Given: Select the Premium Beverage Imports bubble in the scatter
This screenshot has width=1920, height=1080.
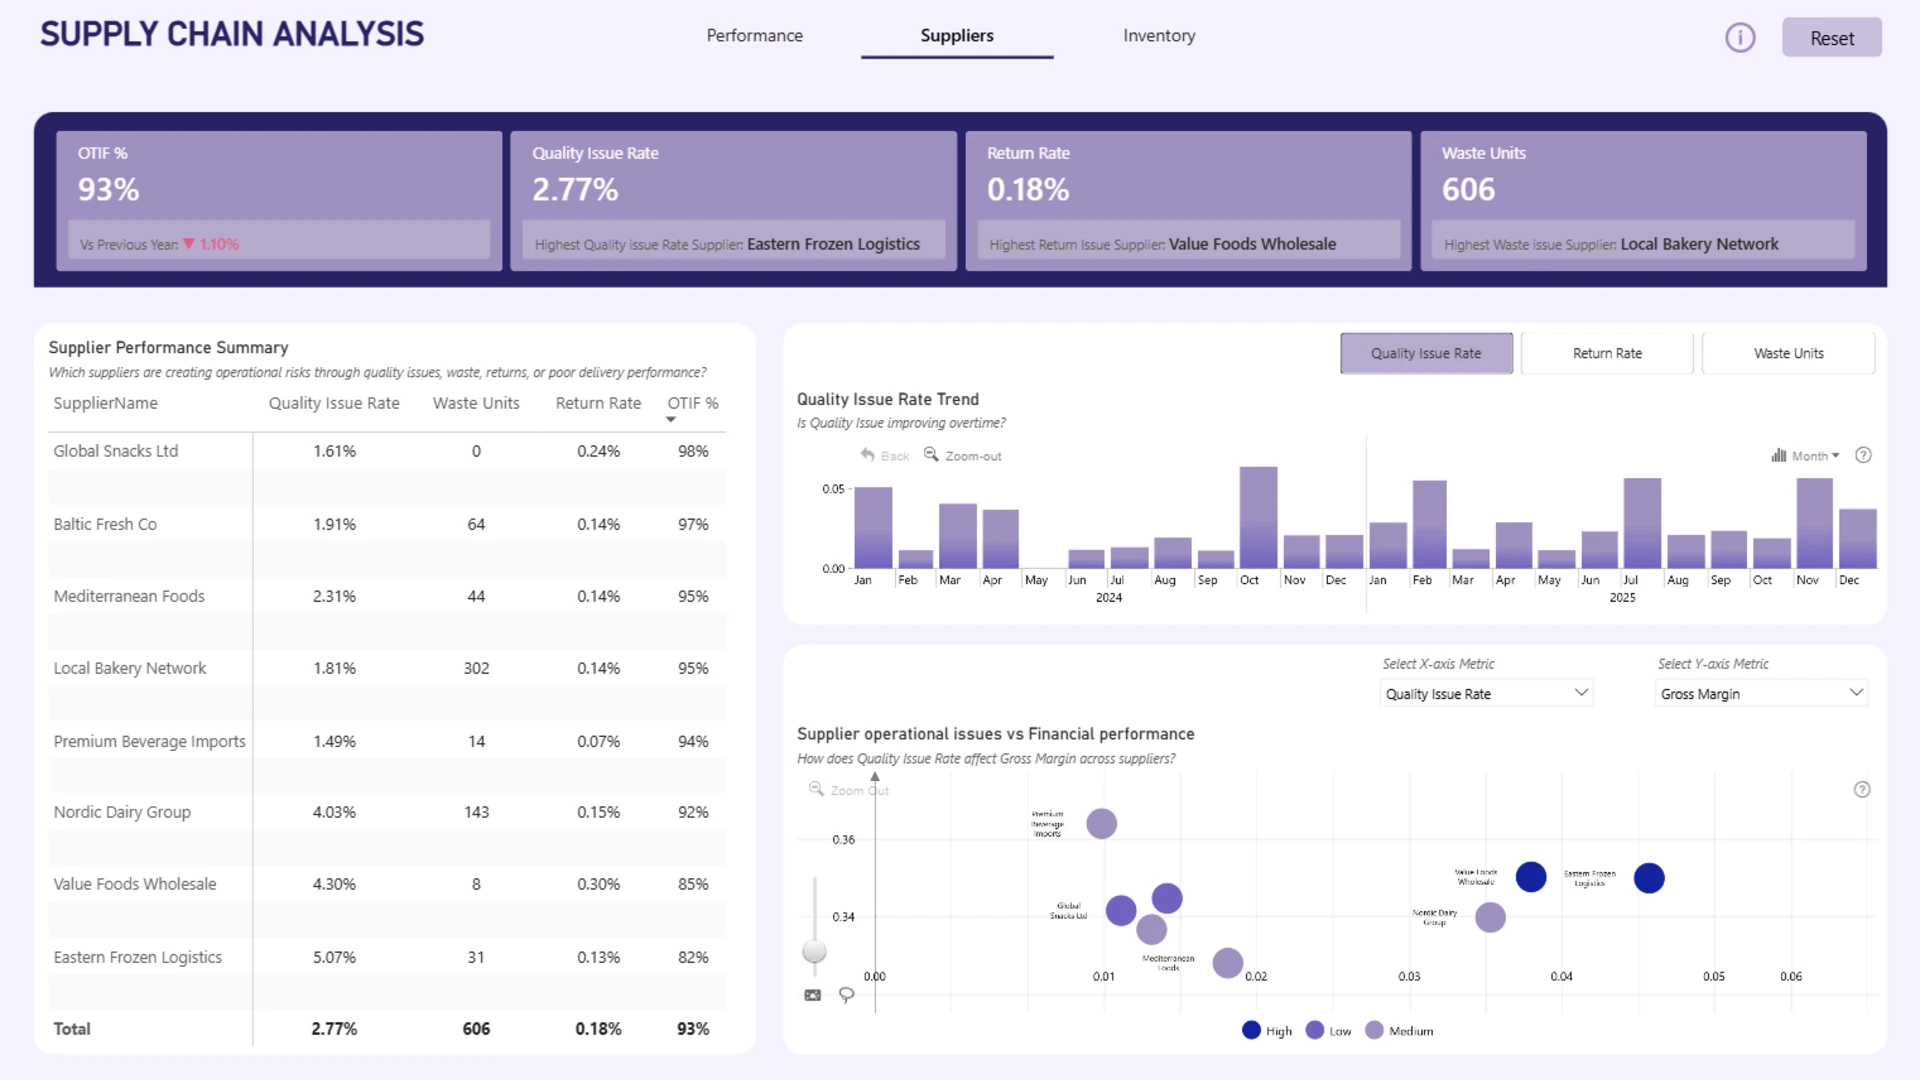Looking at the screenshot, I should (x=1101, y=823).
